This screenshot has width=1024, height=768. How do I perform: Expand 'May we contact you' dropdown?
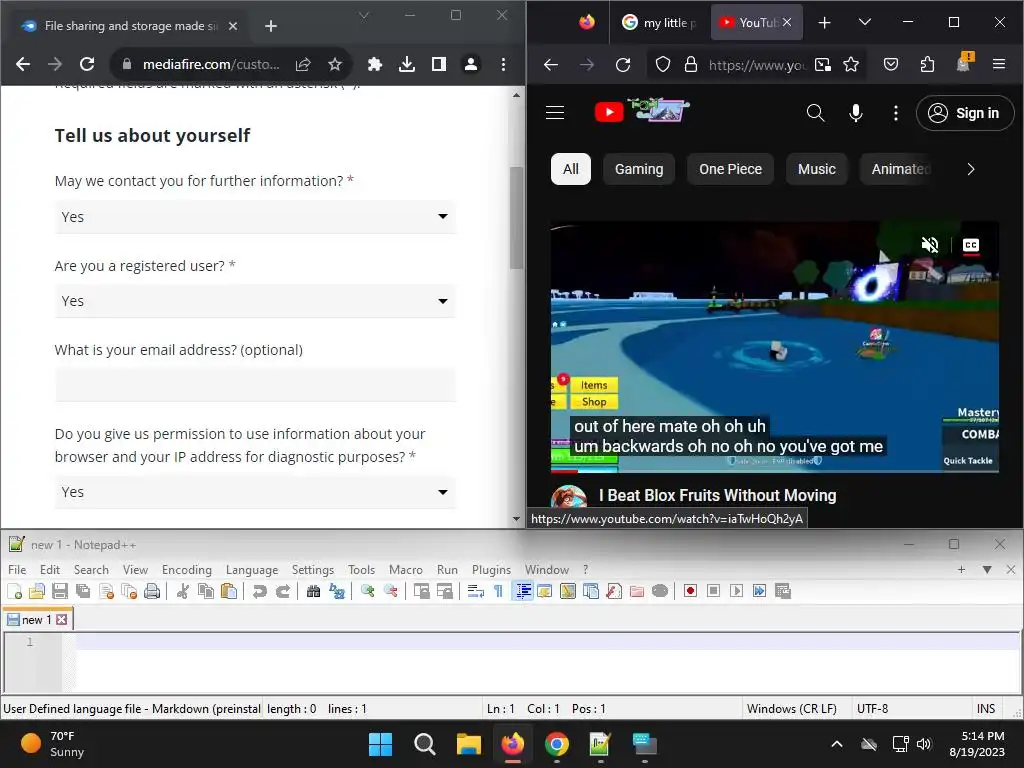pyautogui.click(x=255, y=217)
